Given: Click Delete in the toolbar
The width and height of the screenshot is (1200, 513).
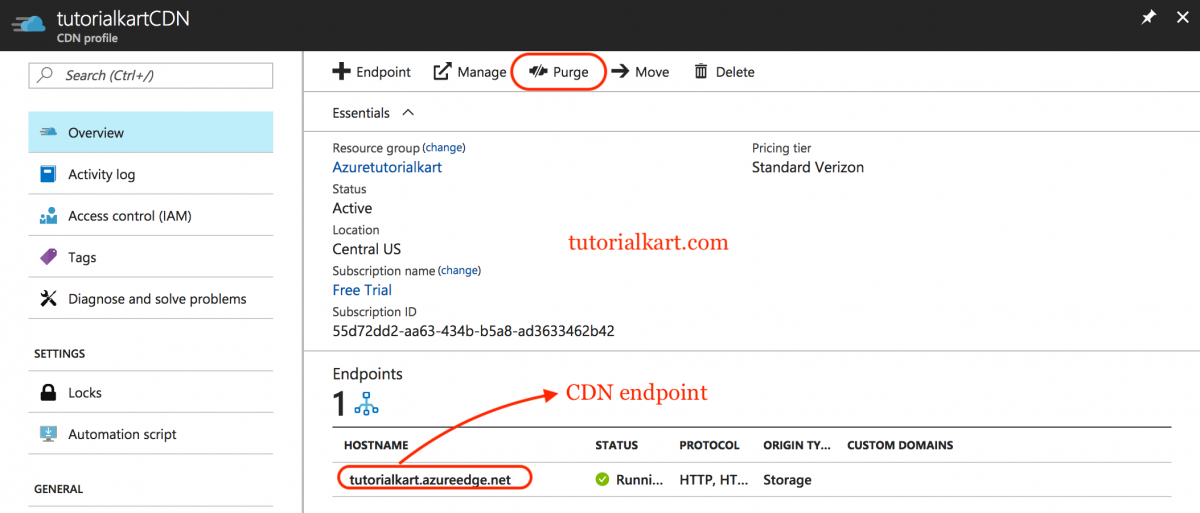Looking at the screenshot, I should point(724,72).
